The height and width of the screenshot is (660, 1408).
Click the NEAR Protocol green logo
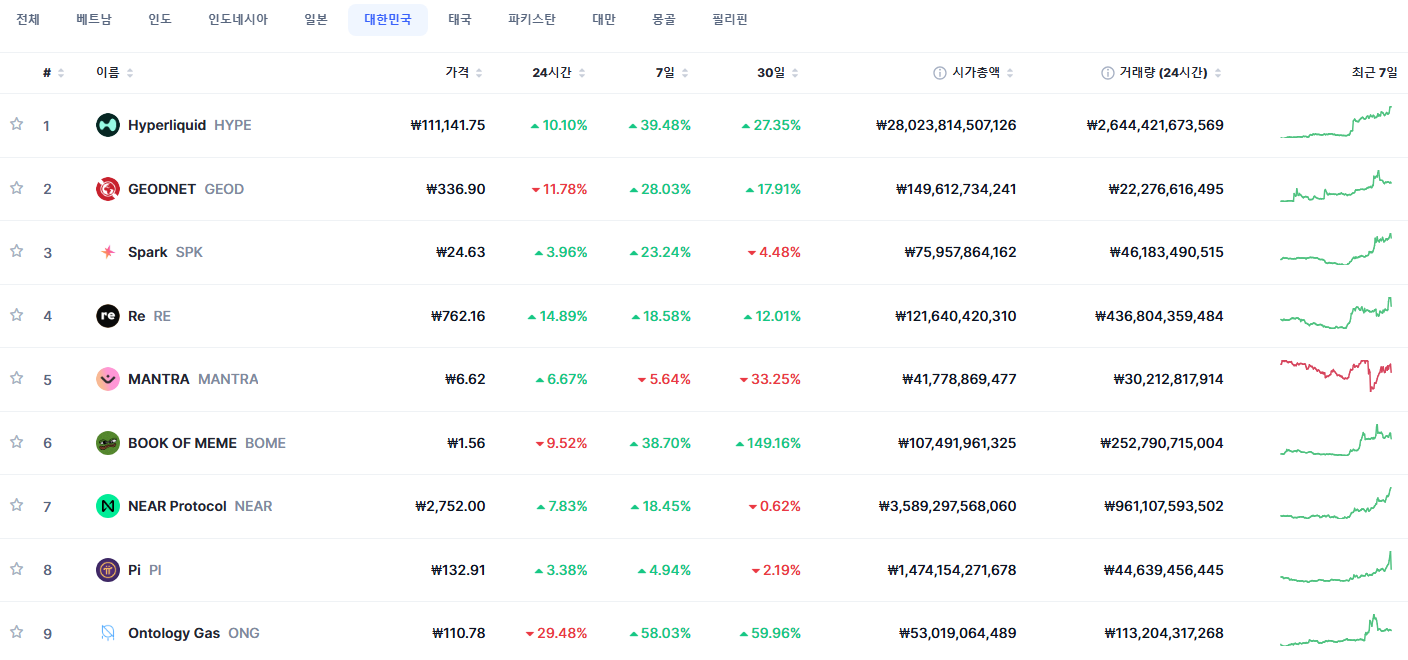click(108, 506)
